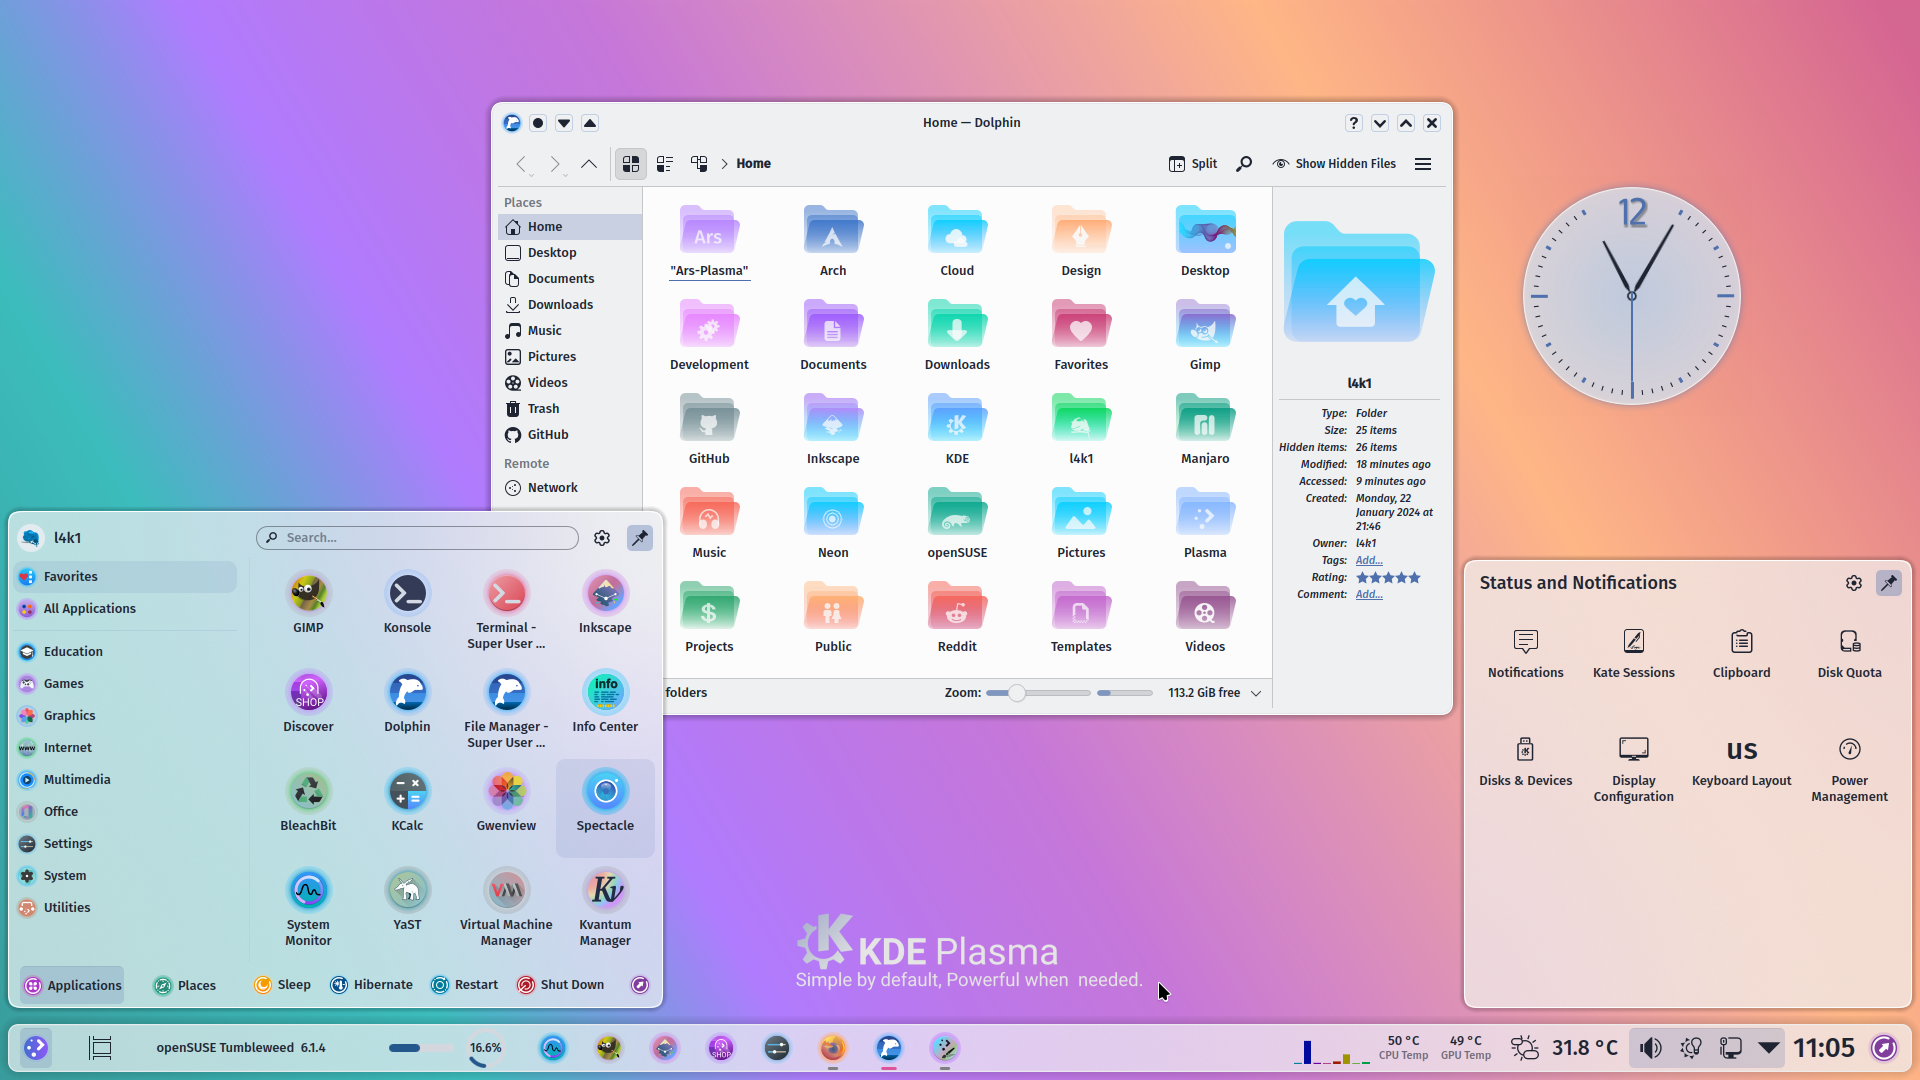Open GIMP from launcher favorites
This screenshot has height=1080, width=1920.
[308, 603]
